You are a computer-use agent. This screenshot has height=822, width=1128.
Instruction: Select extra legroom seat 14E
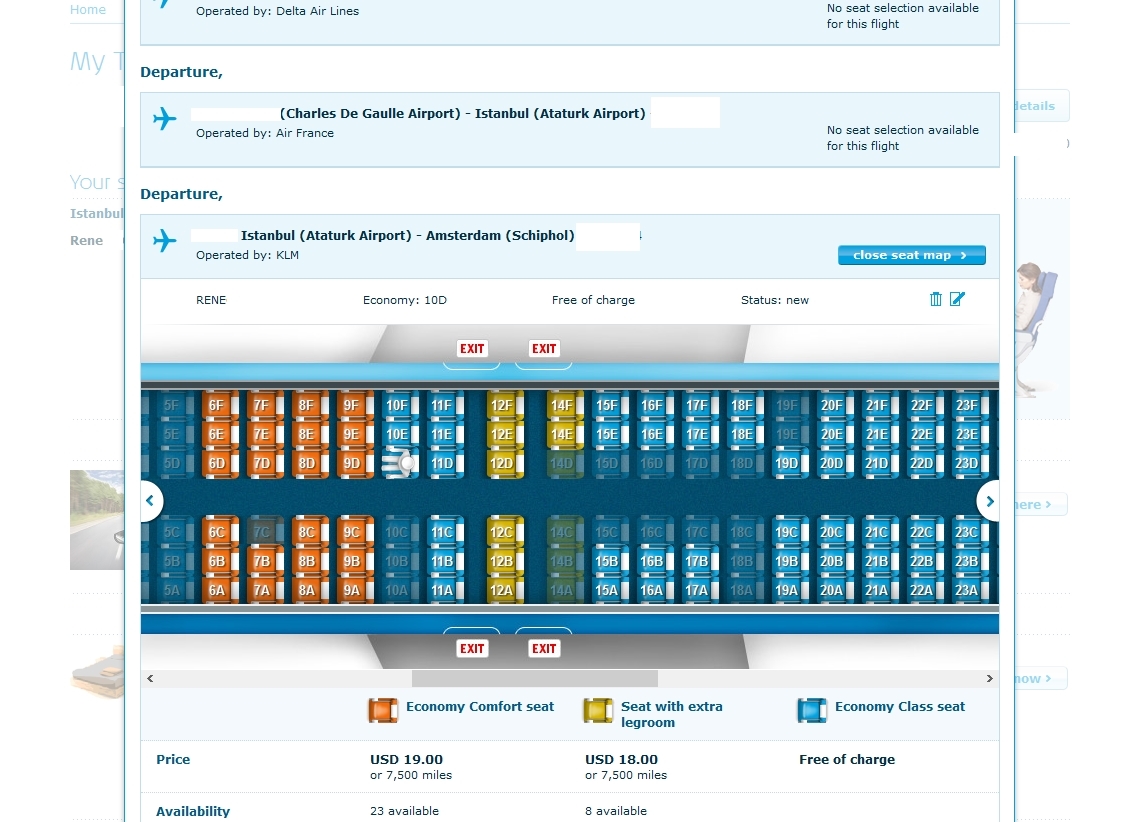pos(561,435)
